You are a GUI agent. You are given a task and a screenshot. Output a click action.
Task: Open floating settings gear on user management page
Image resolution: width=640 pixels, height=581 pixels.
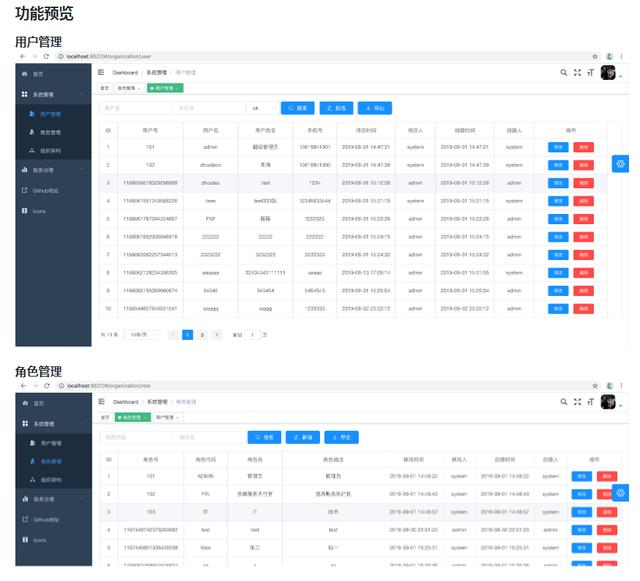620,164
